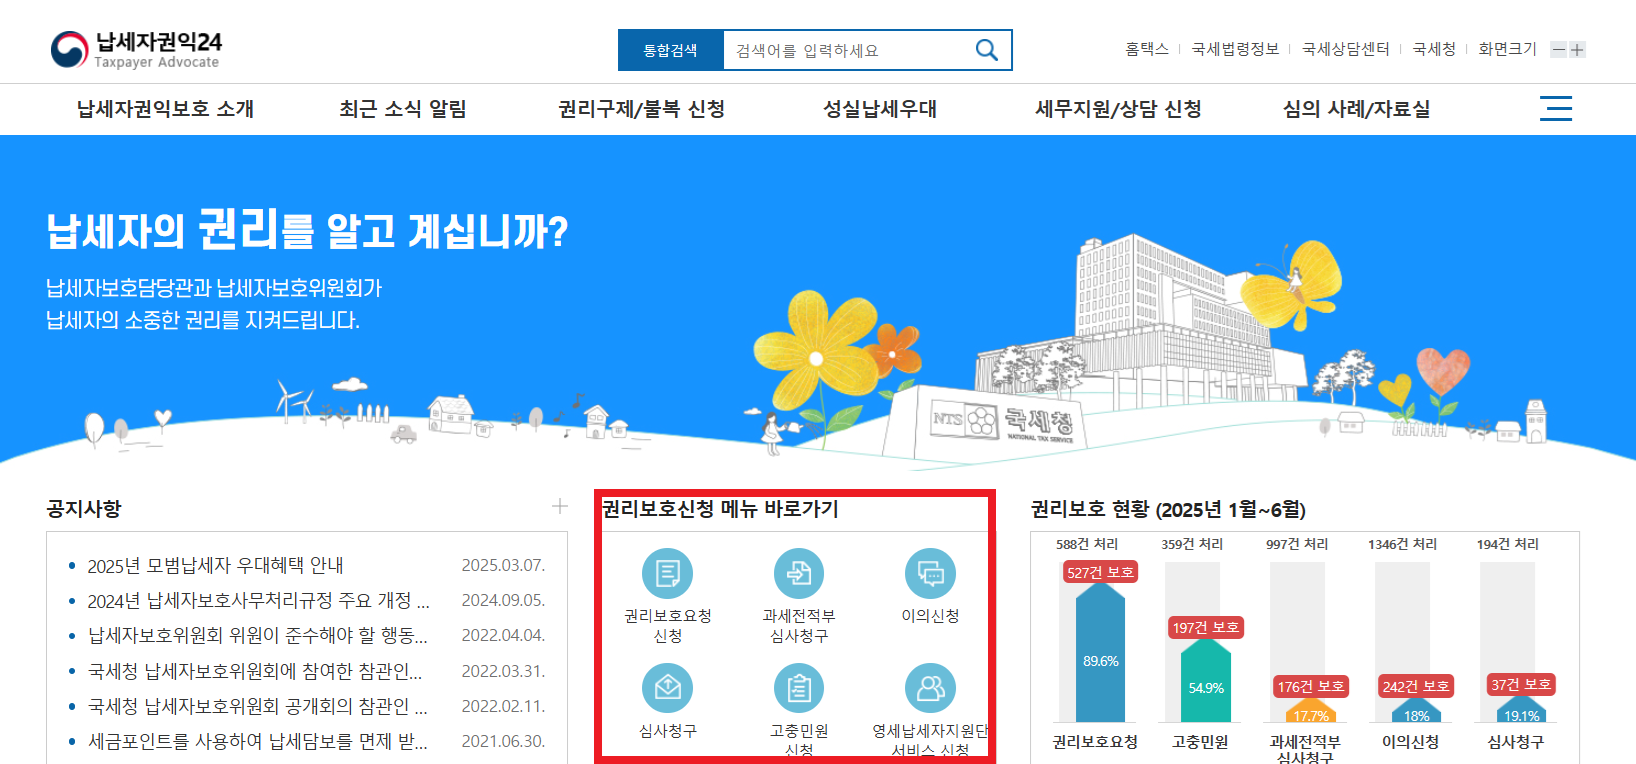
Task: Click the 176건 보호 chart label
Action: 1311,686
